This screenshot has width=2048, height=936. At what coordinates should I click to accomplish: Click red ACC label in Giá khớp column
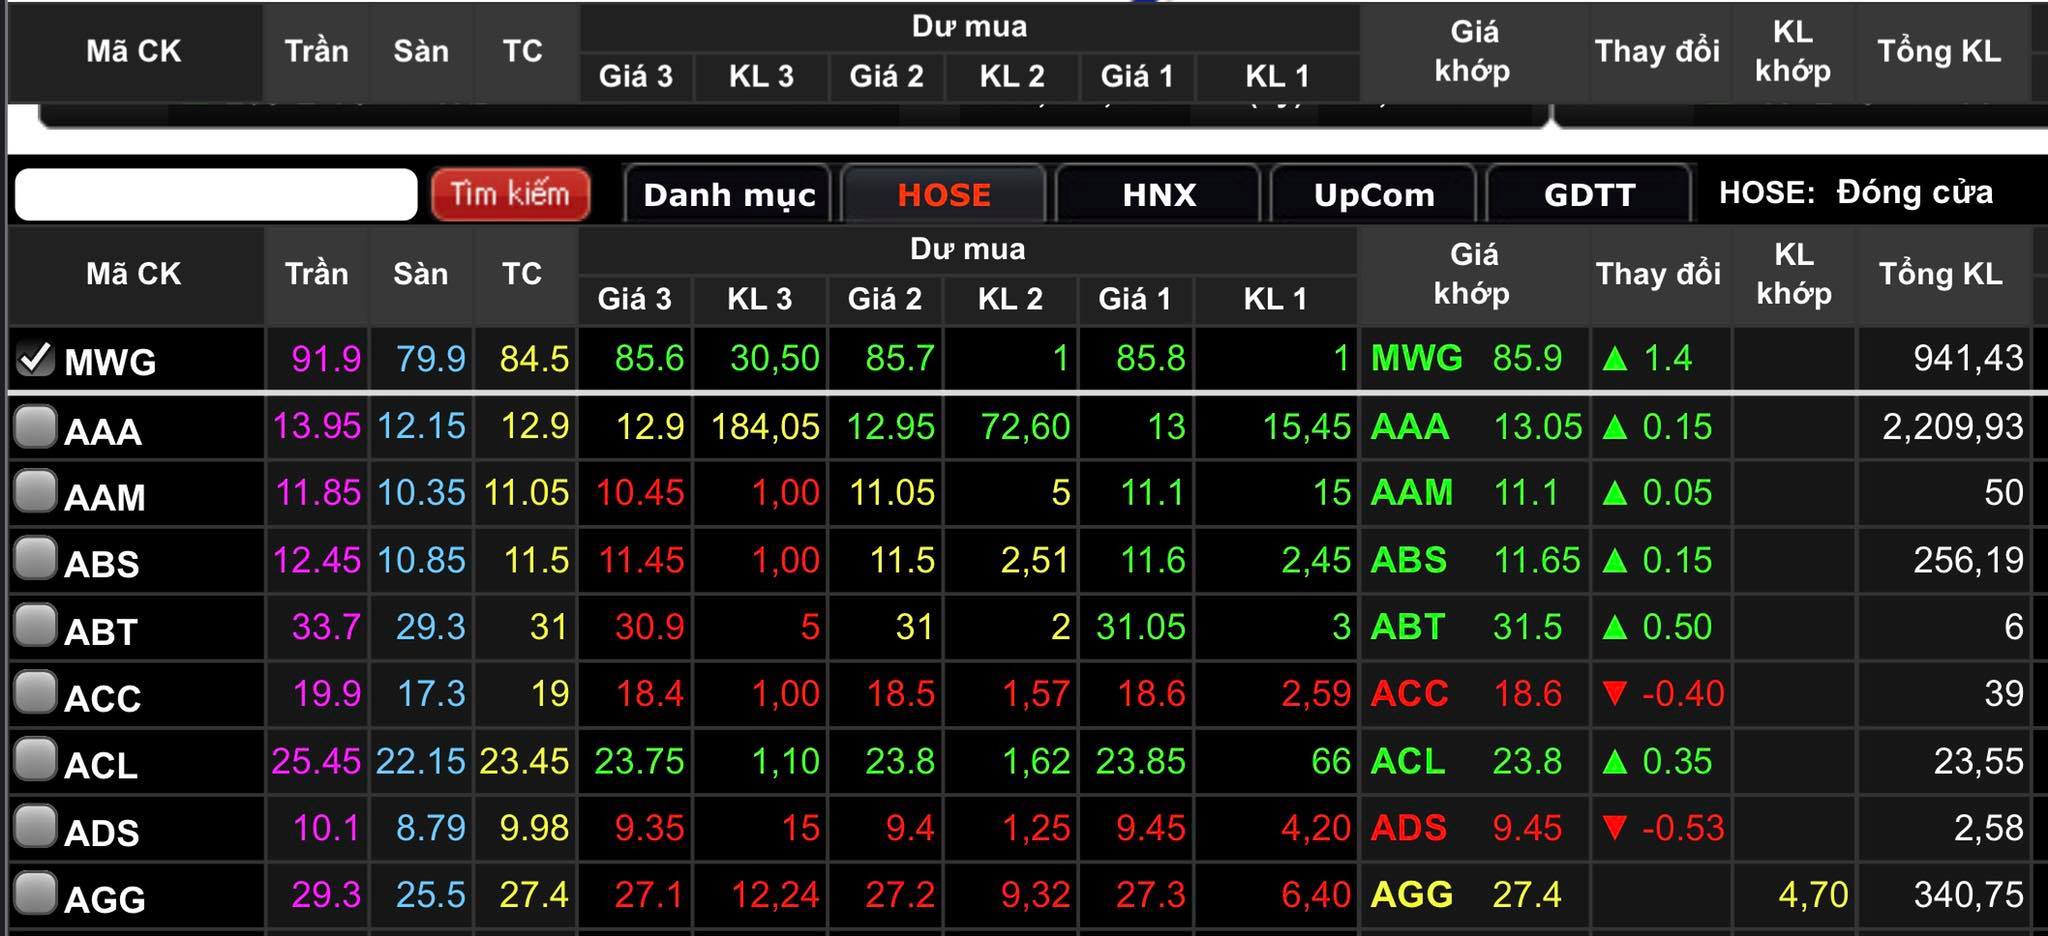[x=1410, y=693]
